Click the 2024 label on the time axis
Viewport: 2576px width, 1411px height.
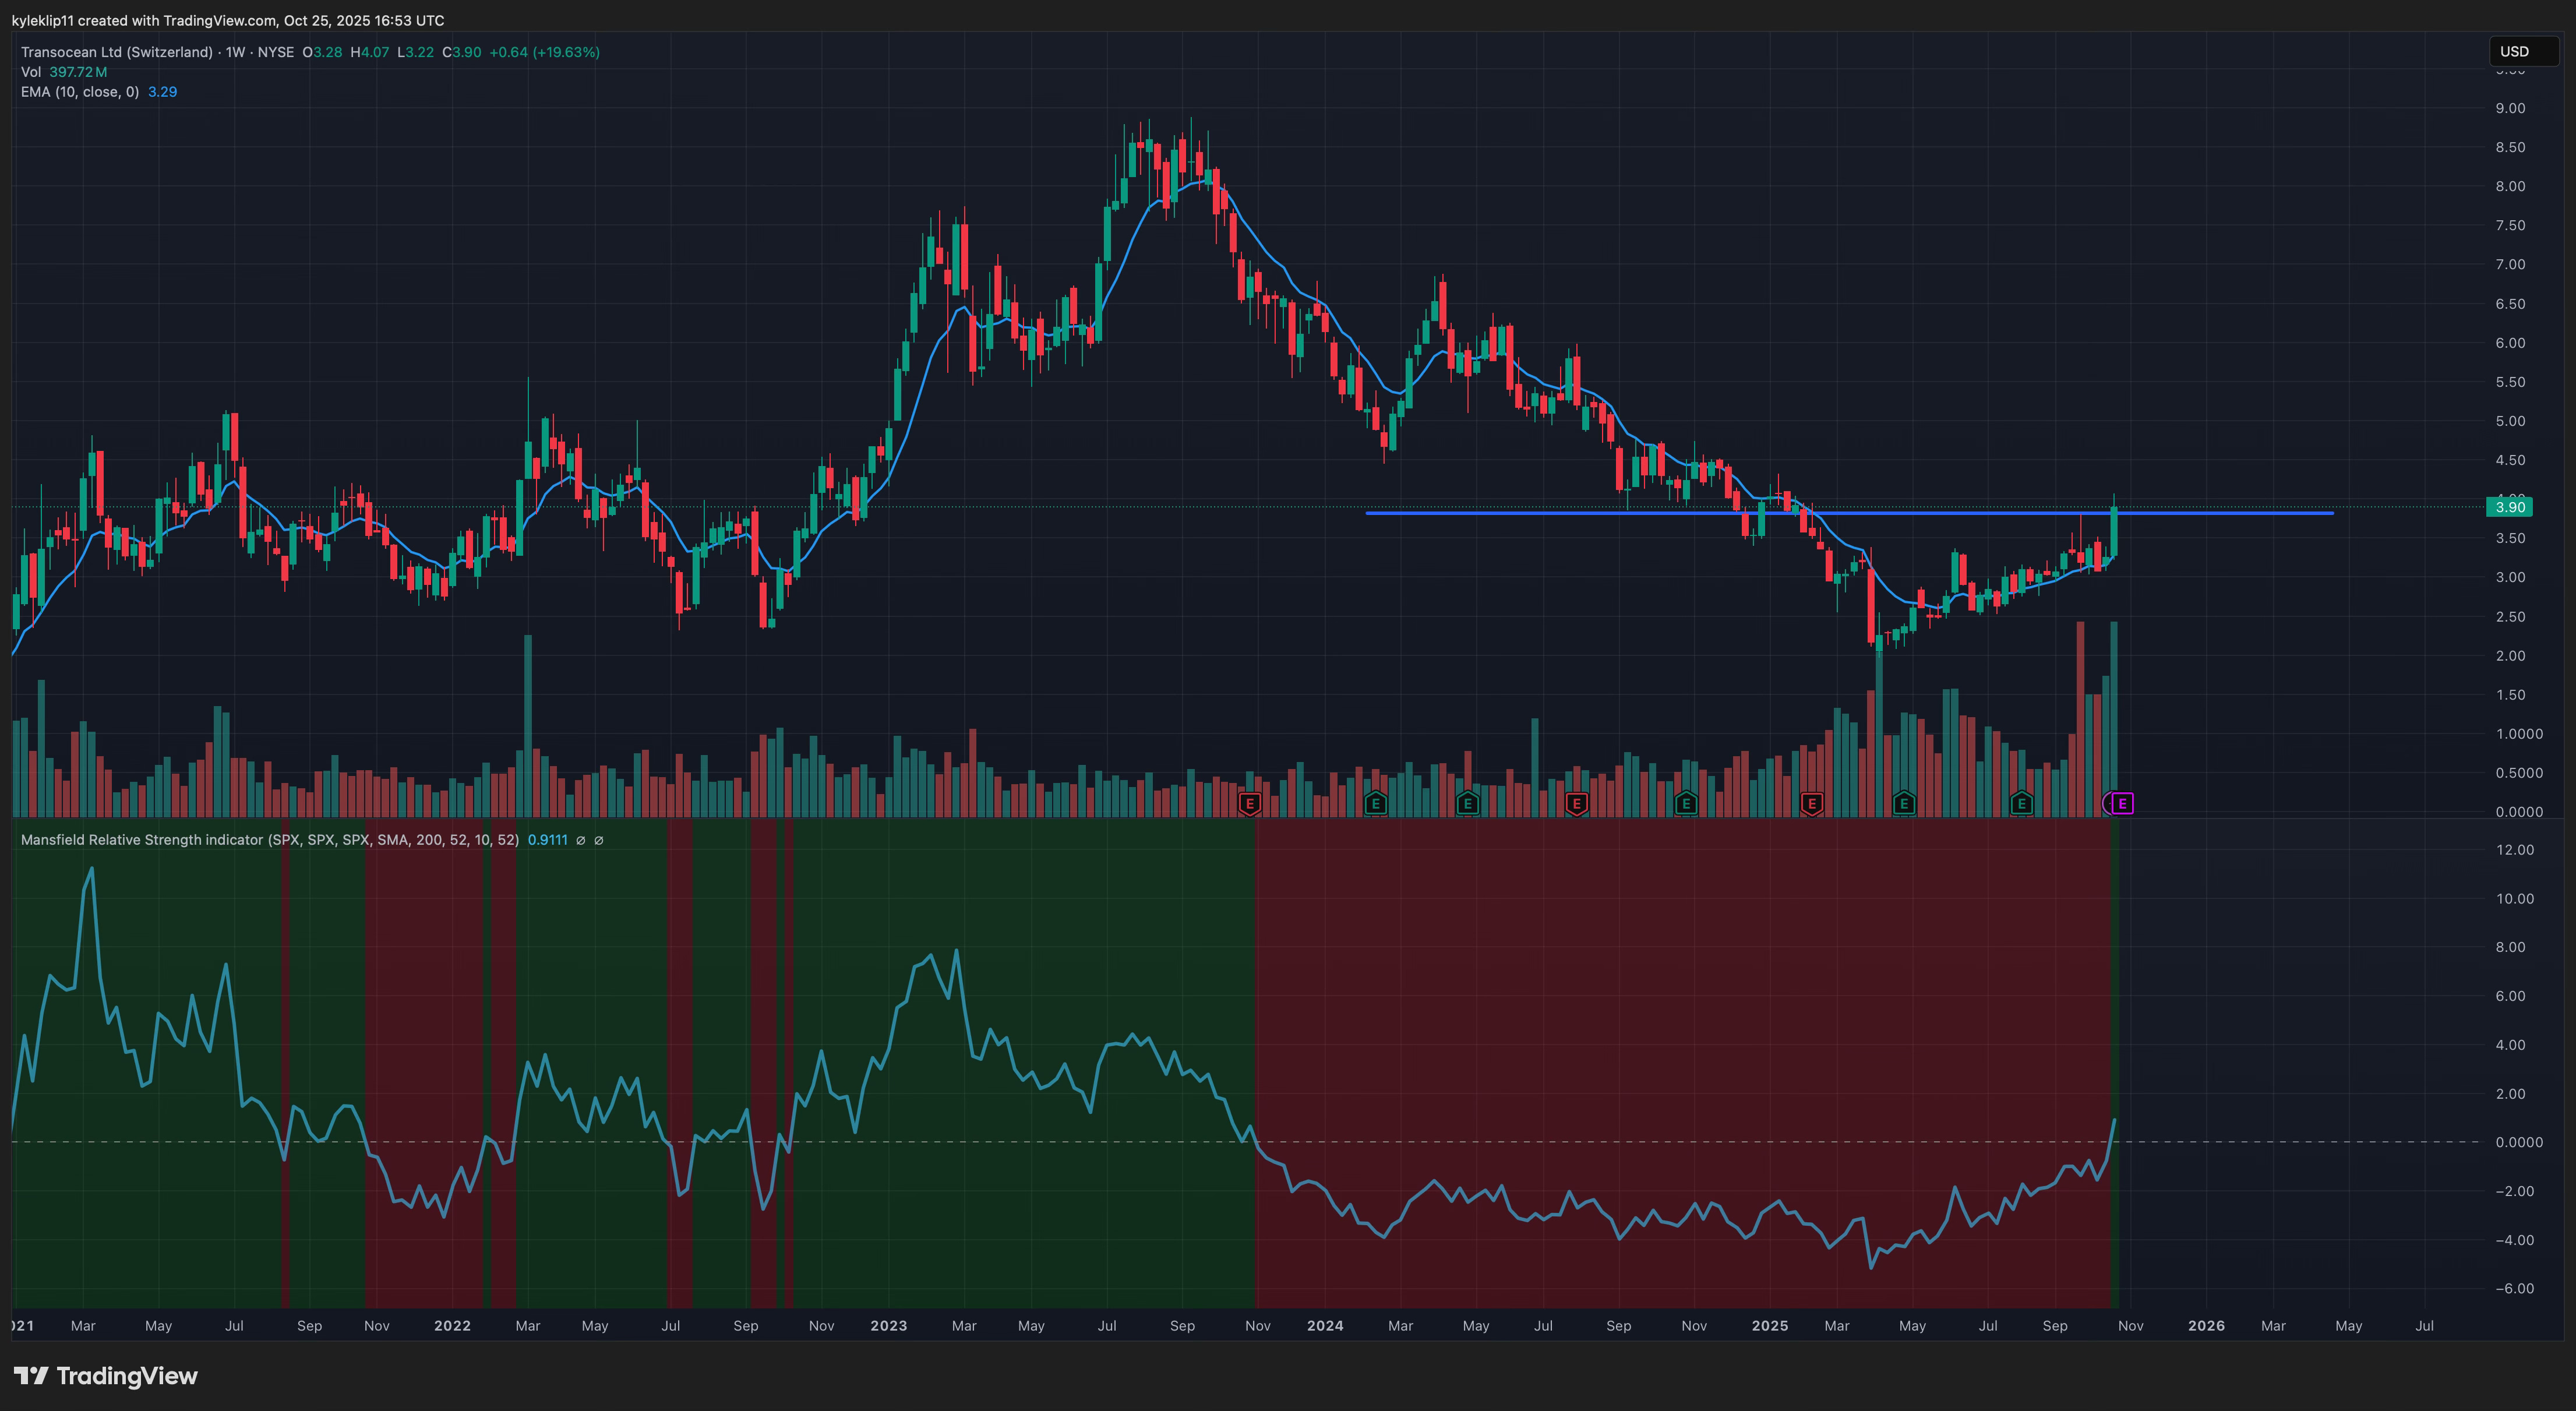1325,1326
